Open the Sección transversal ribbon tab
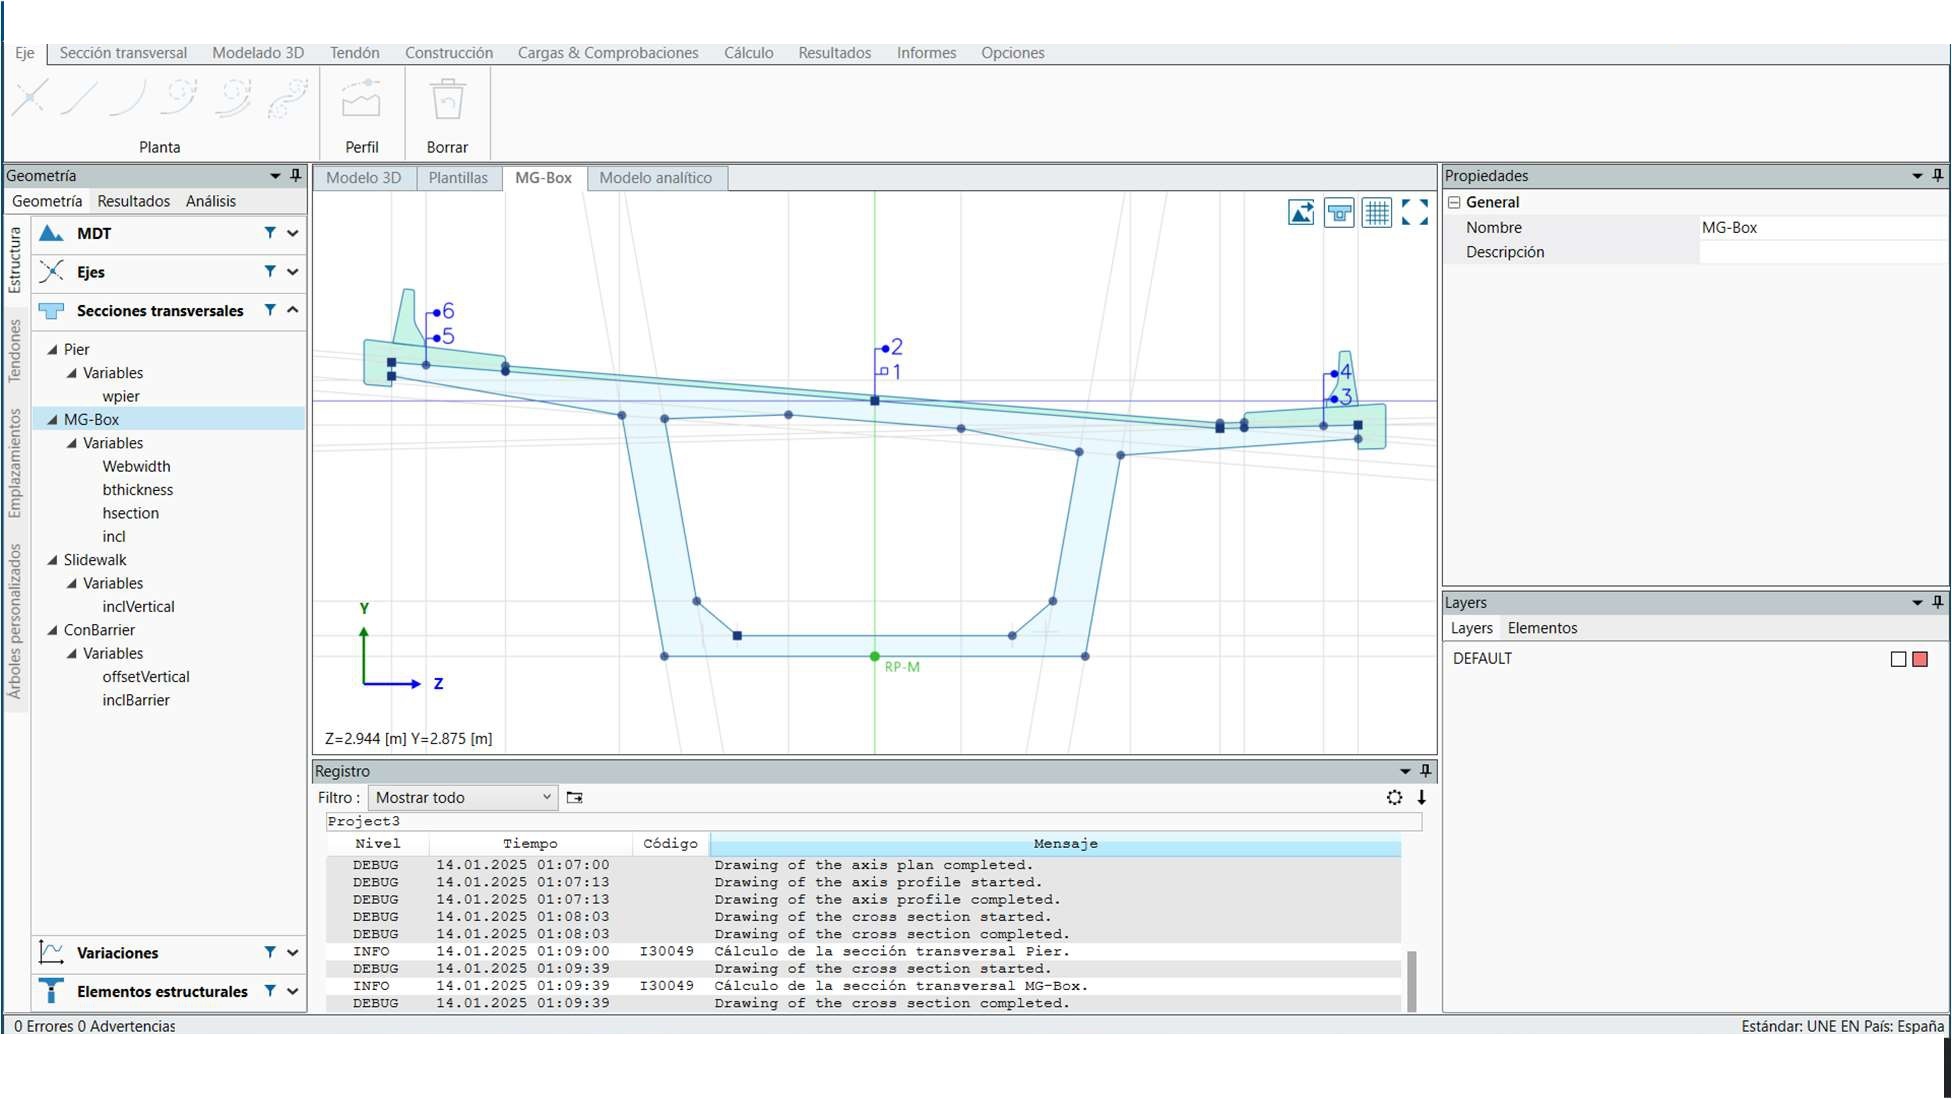Viewport: 1952px width, 1099px height. tap(123, 53)
